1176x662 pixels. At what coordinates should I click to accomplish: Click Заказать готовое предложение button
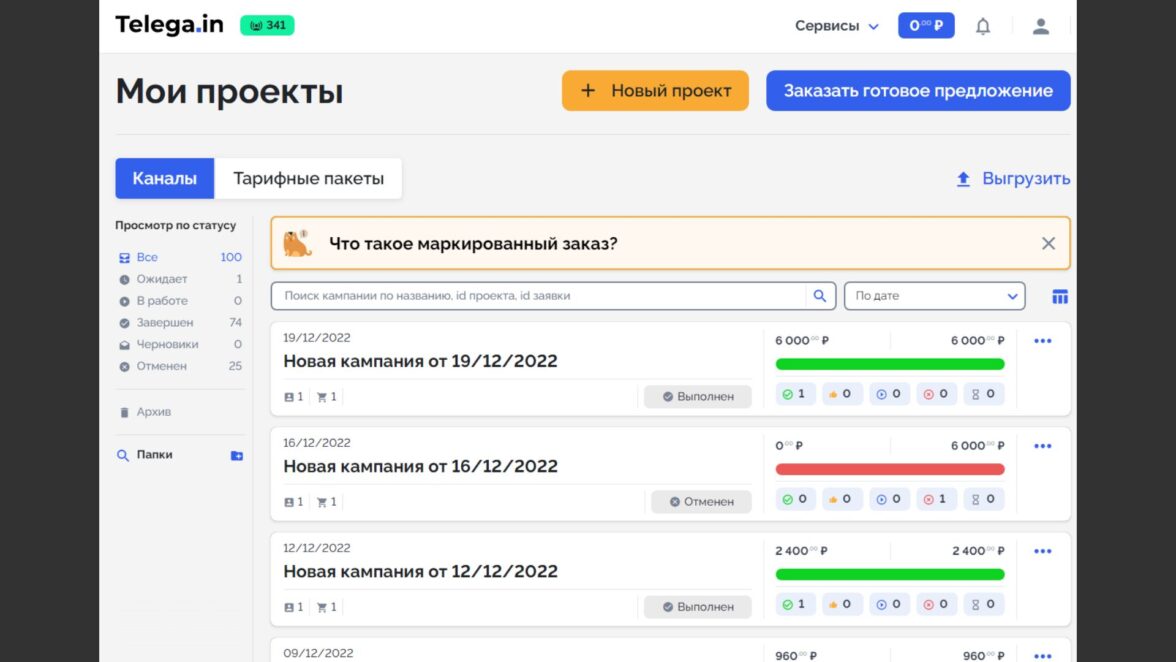pyautogui.click(x=917, y=91)
